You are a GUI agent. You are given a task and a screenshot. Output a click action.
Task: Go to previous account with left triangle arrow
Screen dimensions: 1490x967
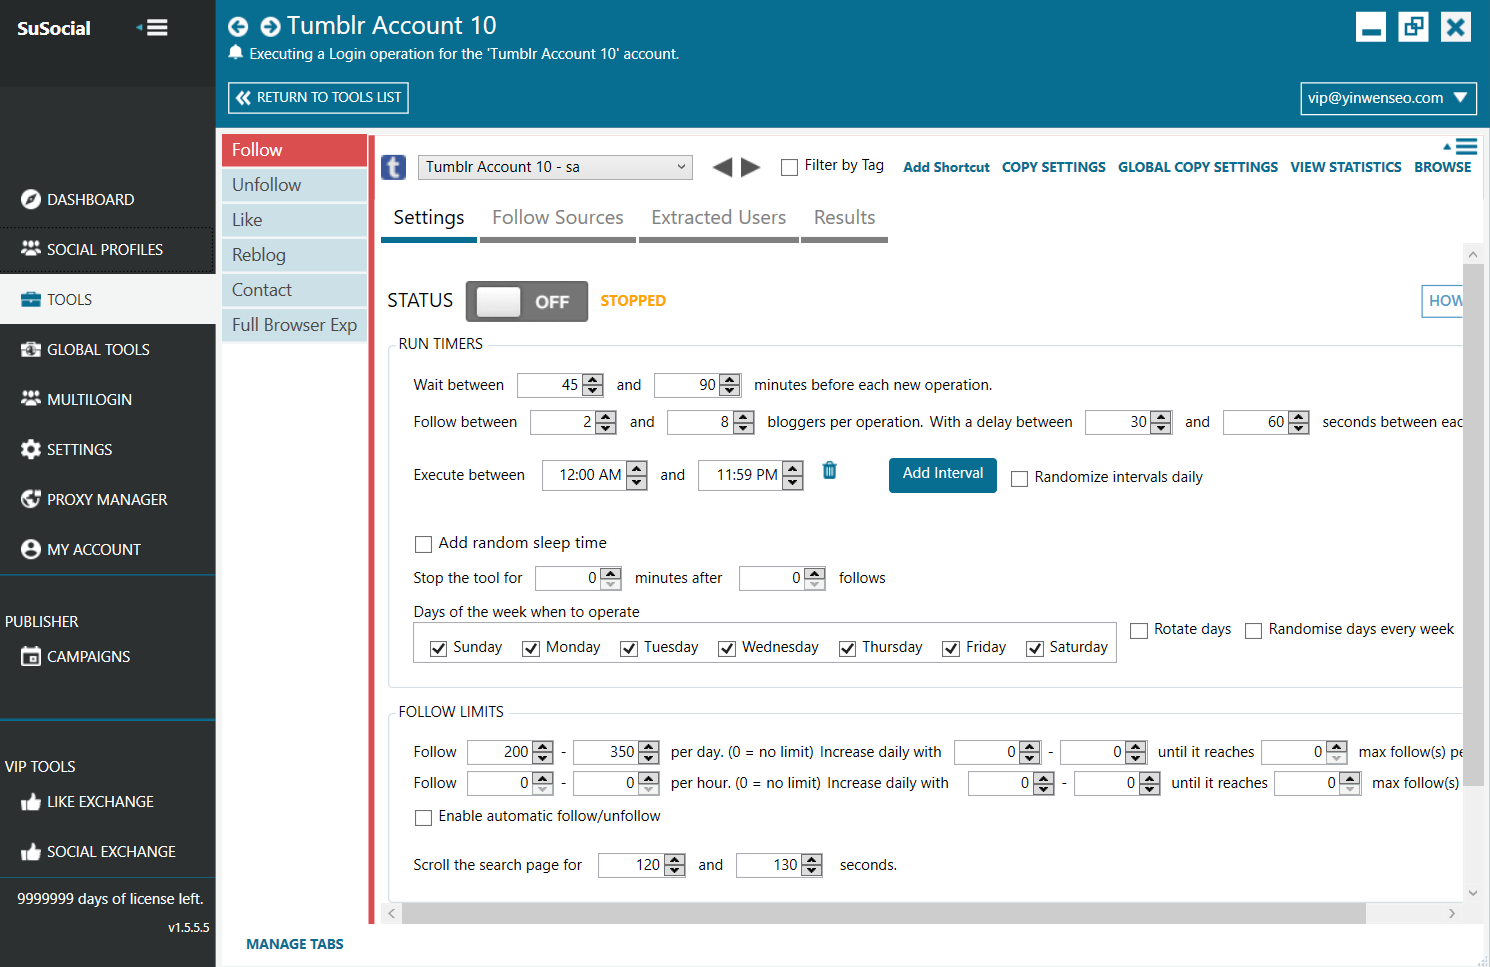(722, 167)
